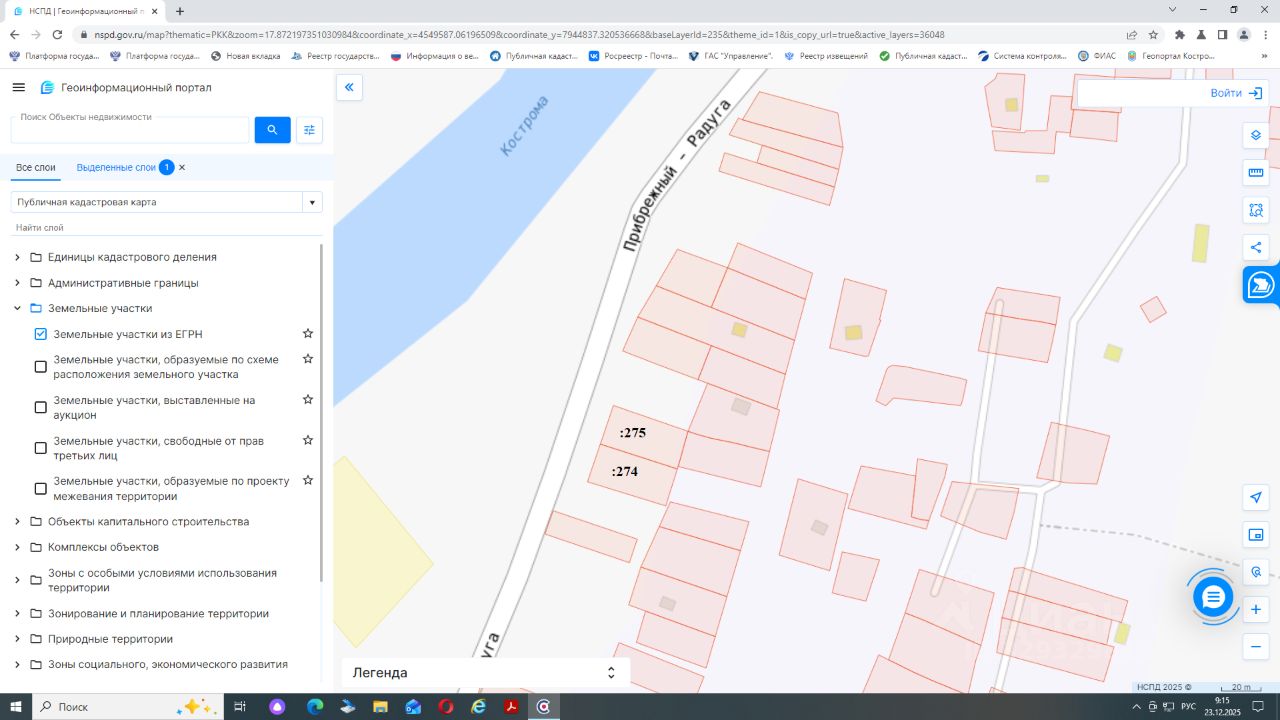Collapse the 'Земельные участки' group
1280x720 pixels.
click(x=17, y=308)
